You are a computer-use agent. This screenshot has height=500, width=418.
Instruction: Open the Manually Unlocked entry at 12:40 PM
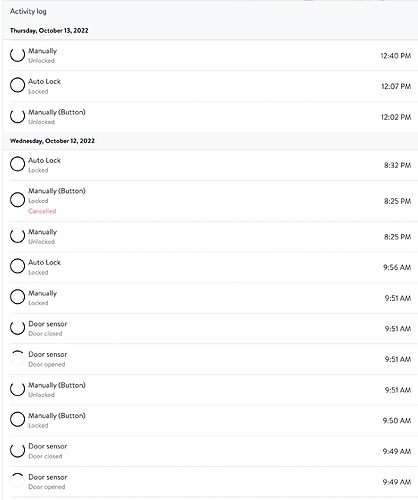click(210, 55)
